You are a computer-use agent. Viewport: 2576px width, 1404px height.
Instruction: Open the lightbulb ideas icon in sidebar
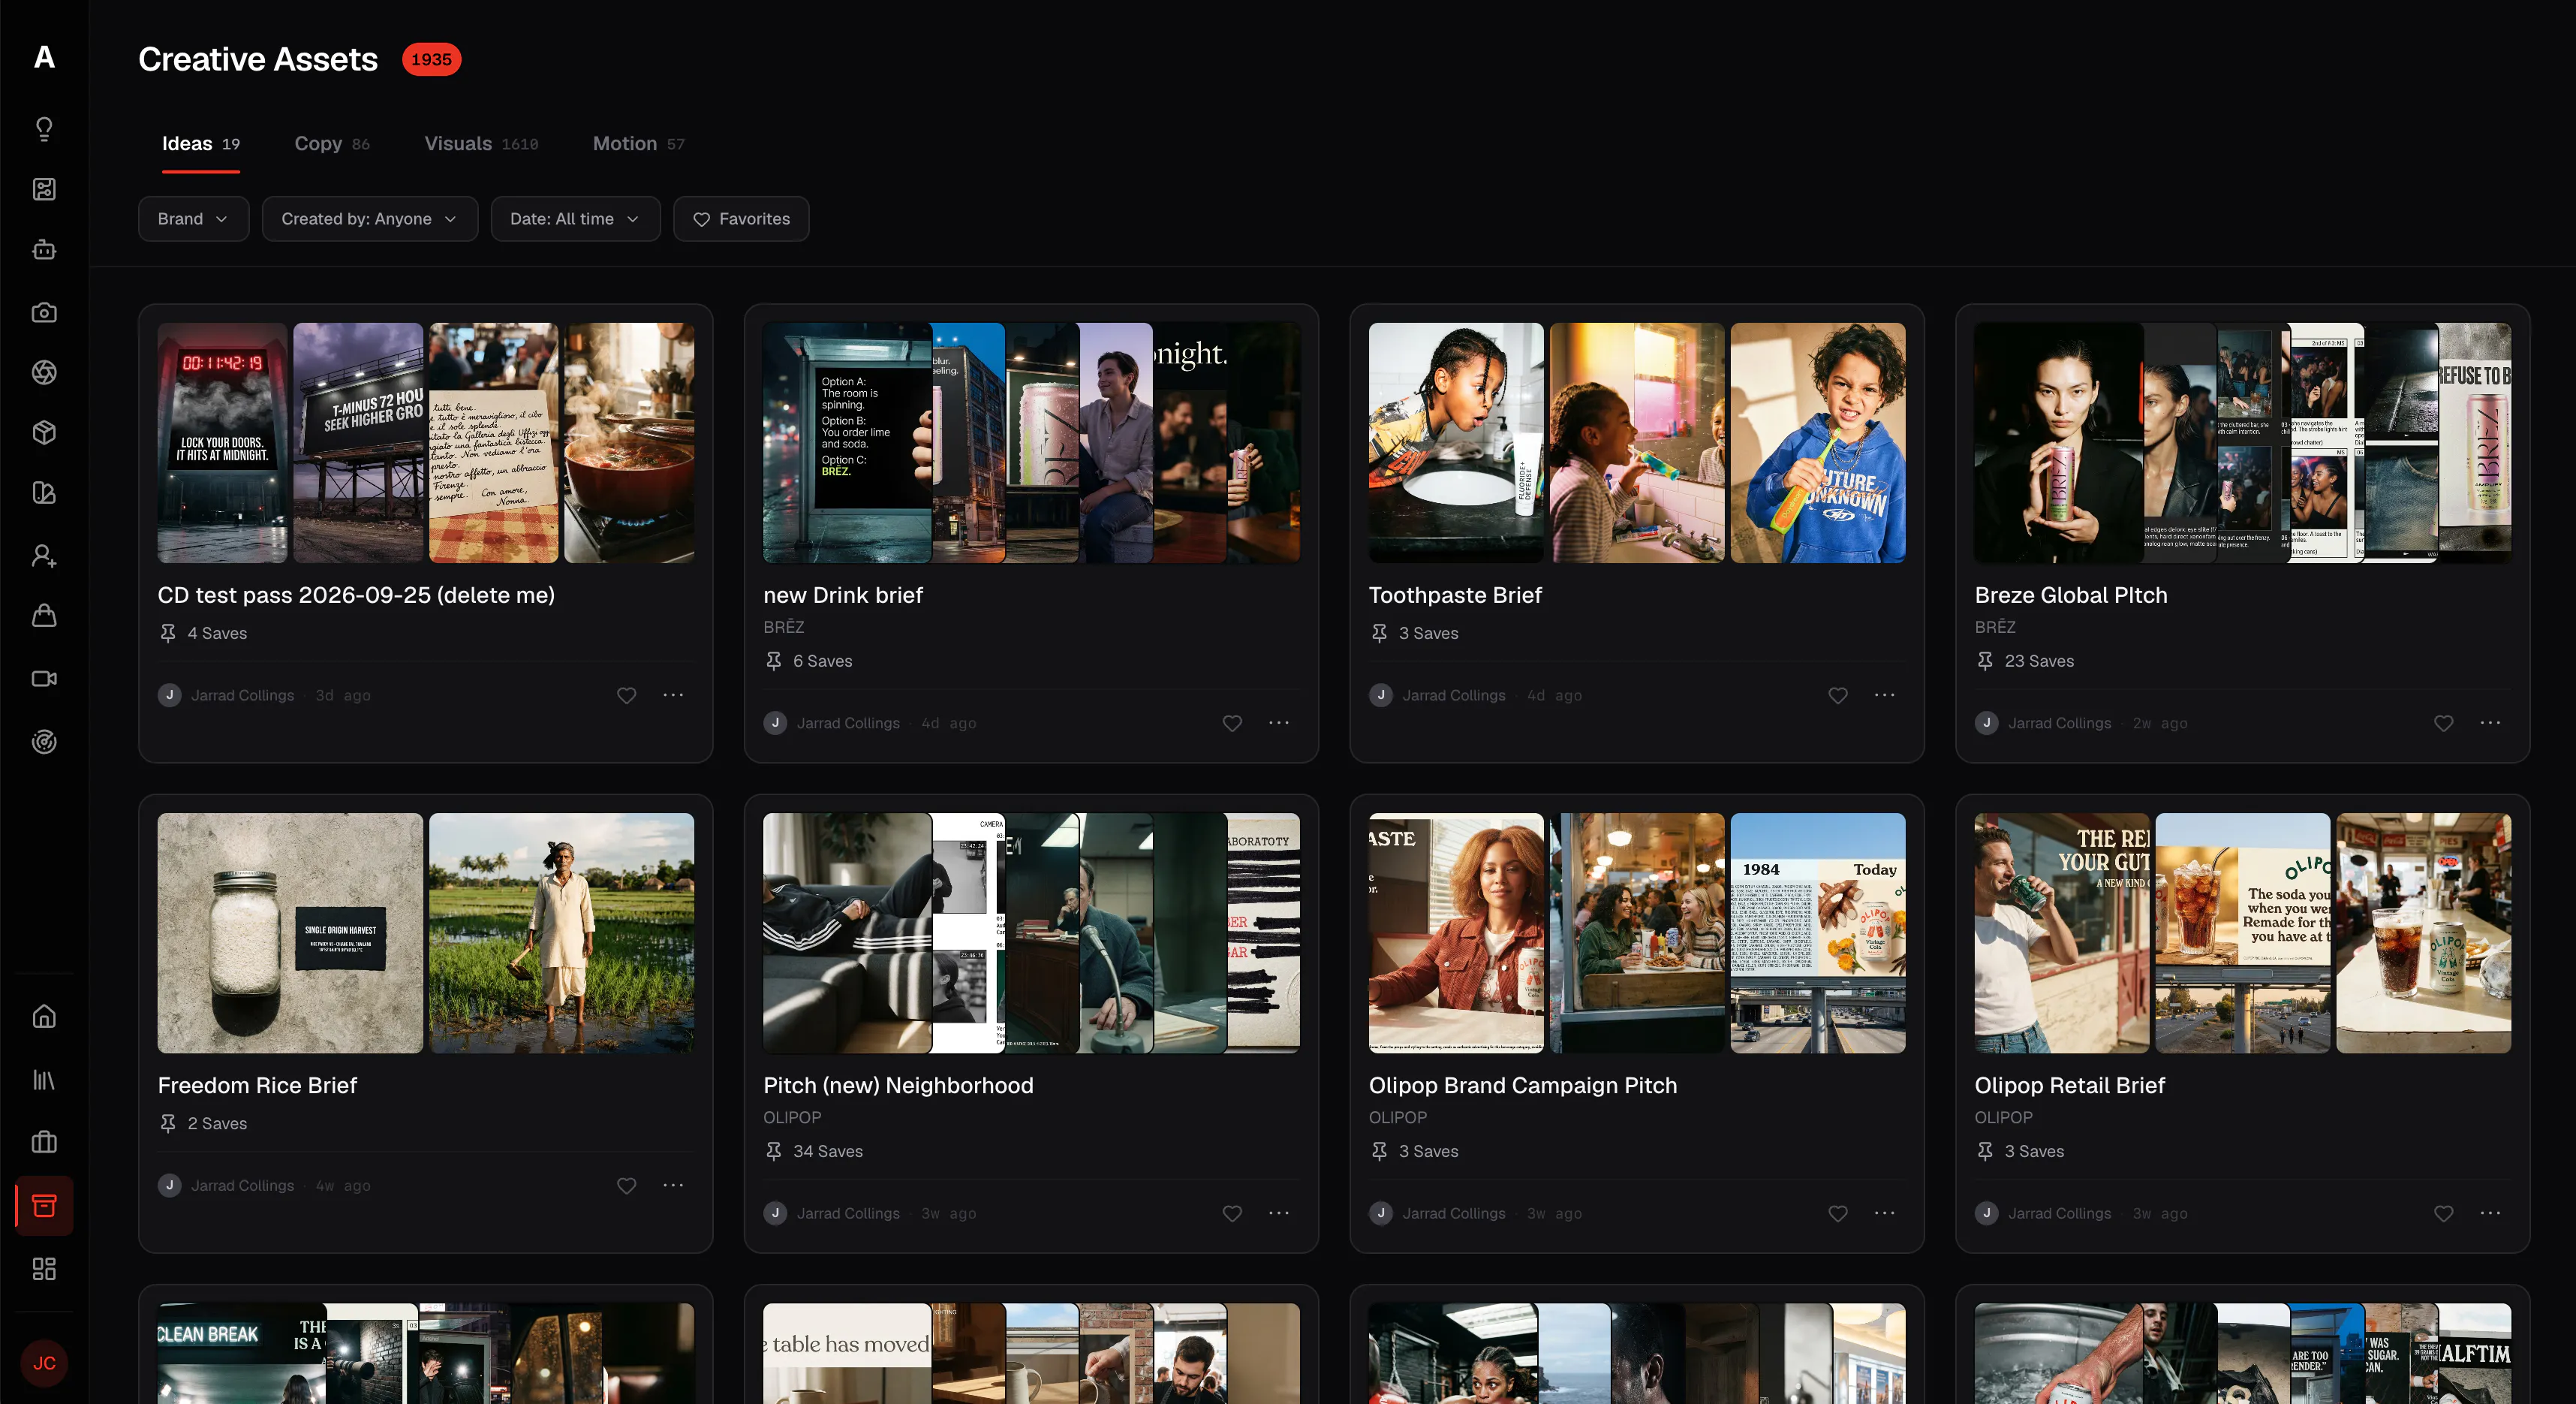coord(44,129)
